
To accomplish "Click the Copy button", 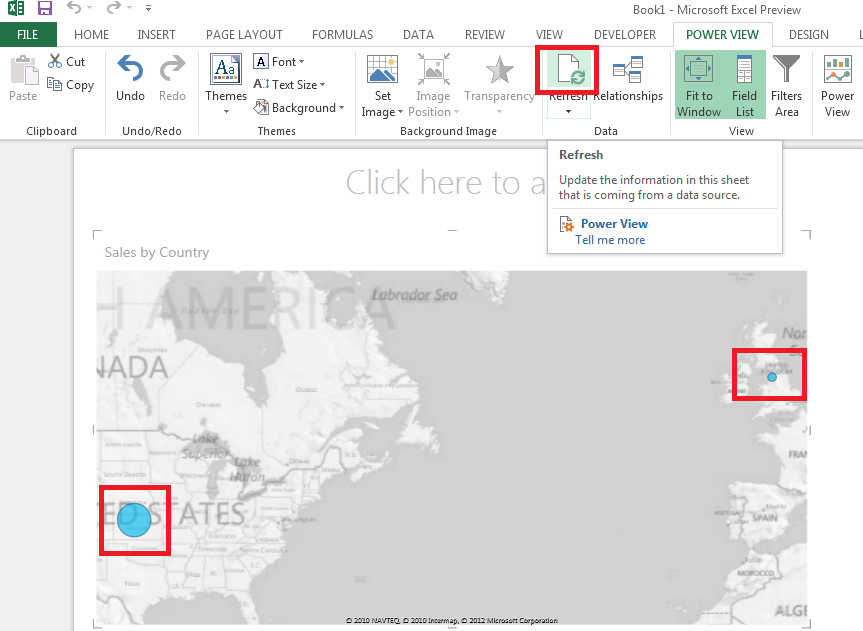I will (x=70, y=85).
